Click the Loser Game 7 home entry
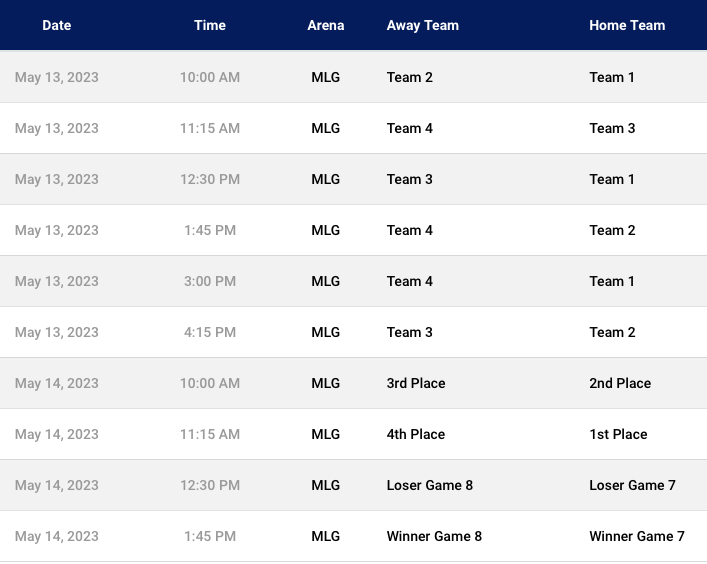Screen dimensions: 707x564 (632, 485)
